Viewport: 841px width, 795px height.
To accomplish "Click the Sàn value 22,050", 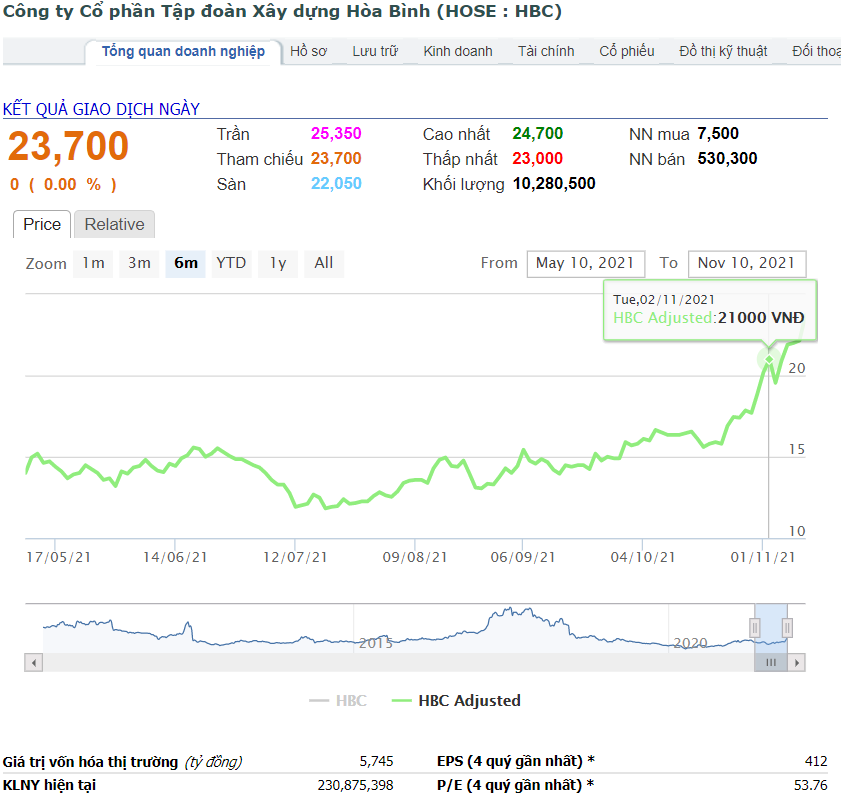I will click(x=336, y=183).
